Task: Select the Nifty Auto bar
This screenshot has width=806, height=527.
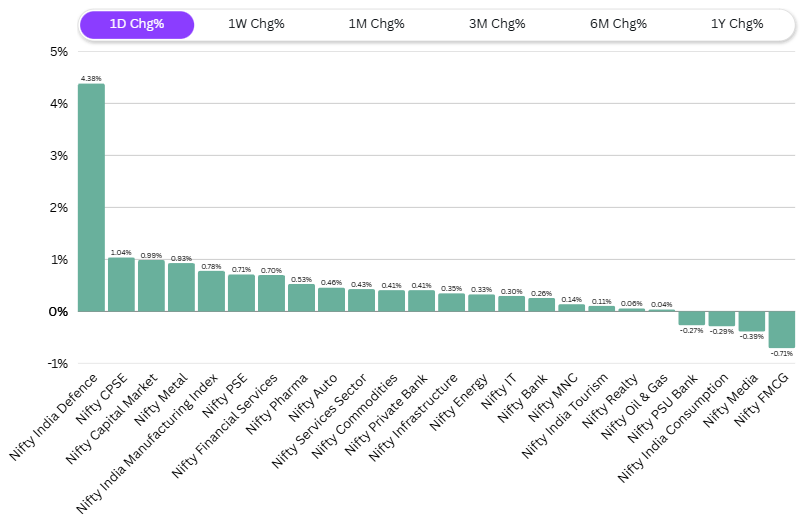Action: point(332,300)
